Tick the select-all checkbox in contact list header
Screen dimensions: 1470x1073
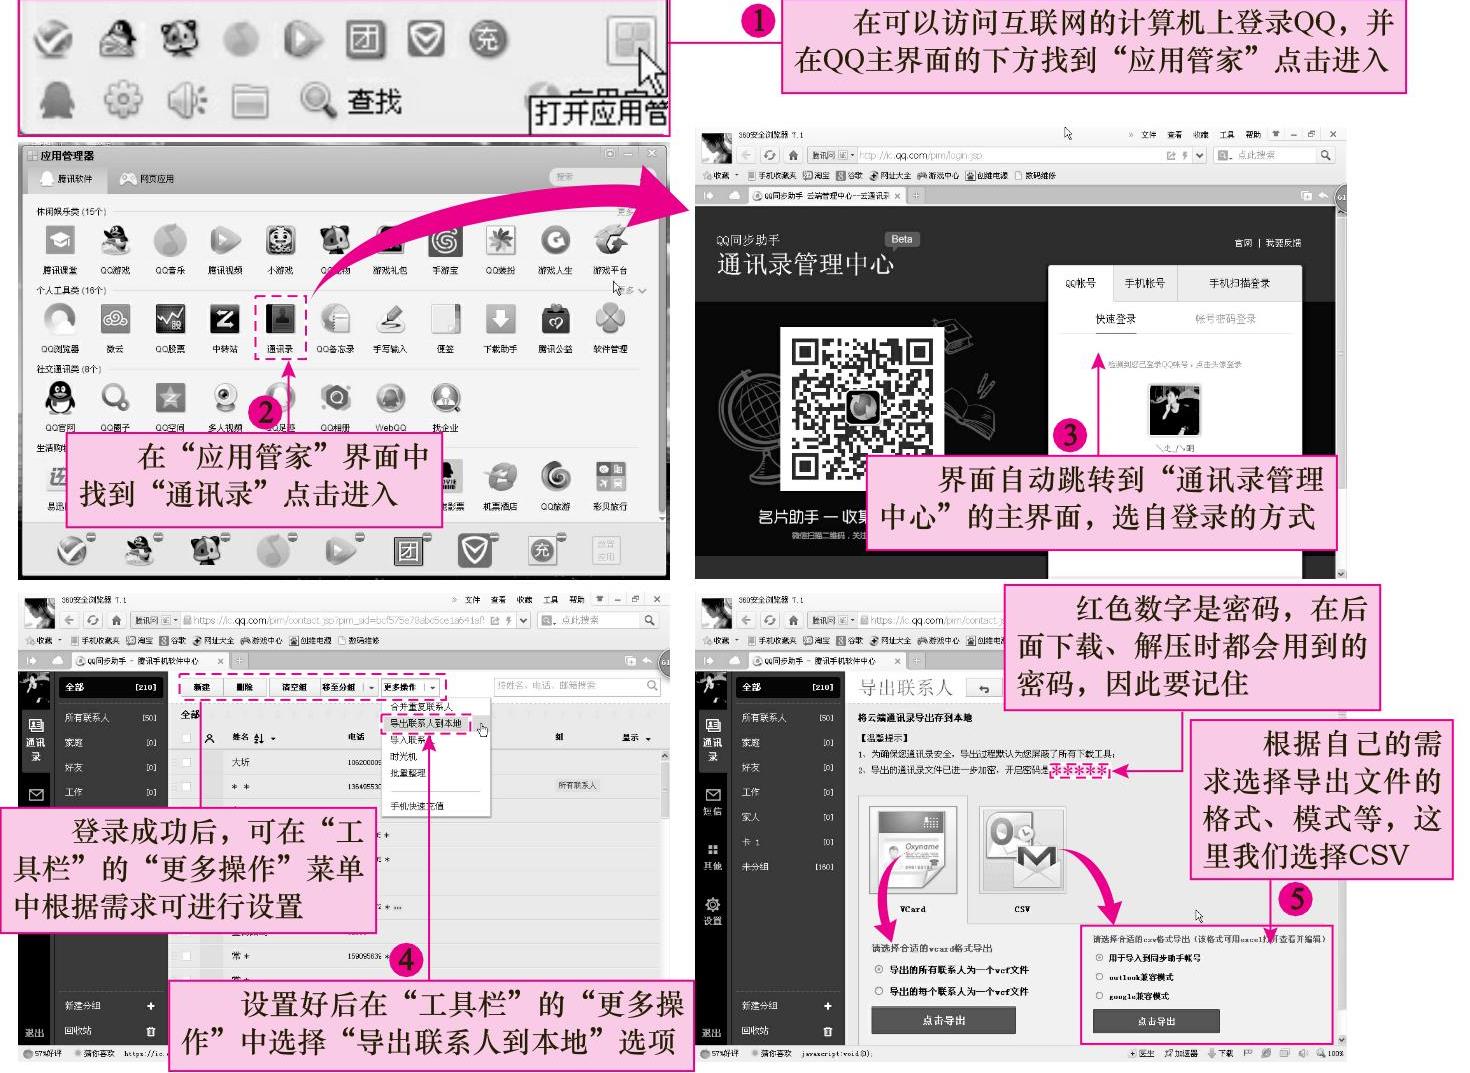[x=186, y=738]
